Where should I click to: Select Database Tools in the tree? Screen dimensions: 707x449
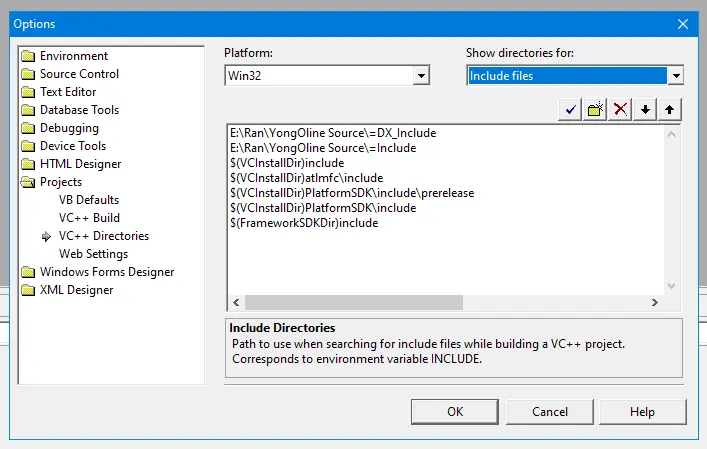[79, 110]
